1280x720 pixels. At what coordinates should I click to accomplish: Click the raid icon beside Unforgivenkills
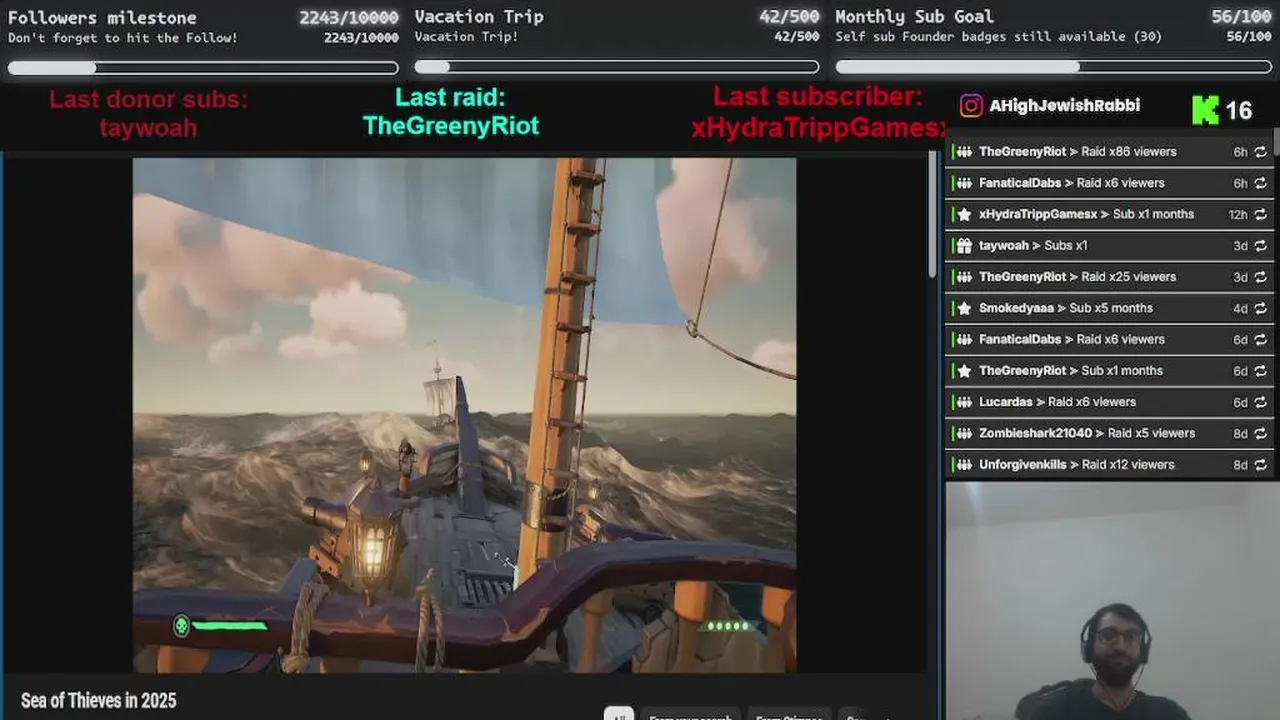963,464
